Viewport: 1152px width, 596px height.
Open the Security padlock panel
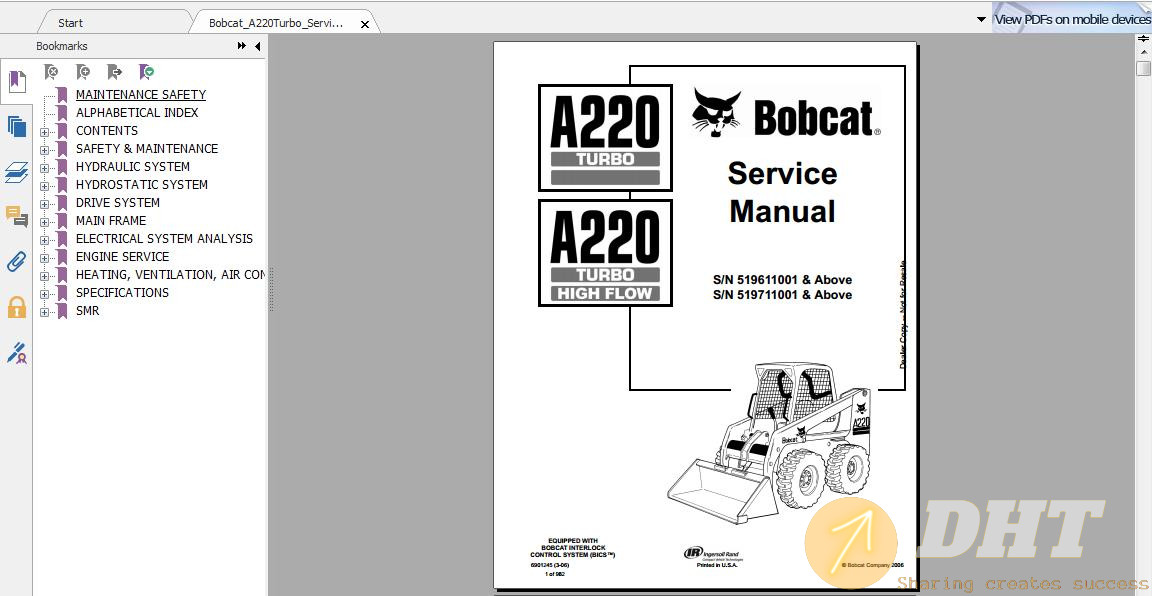click(17, 307)
